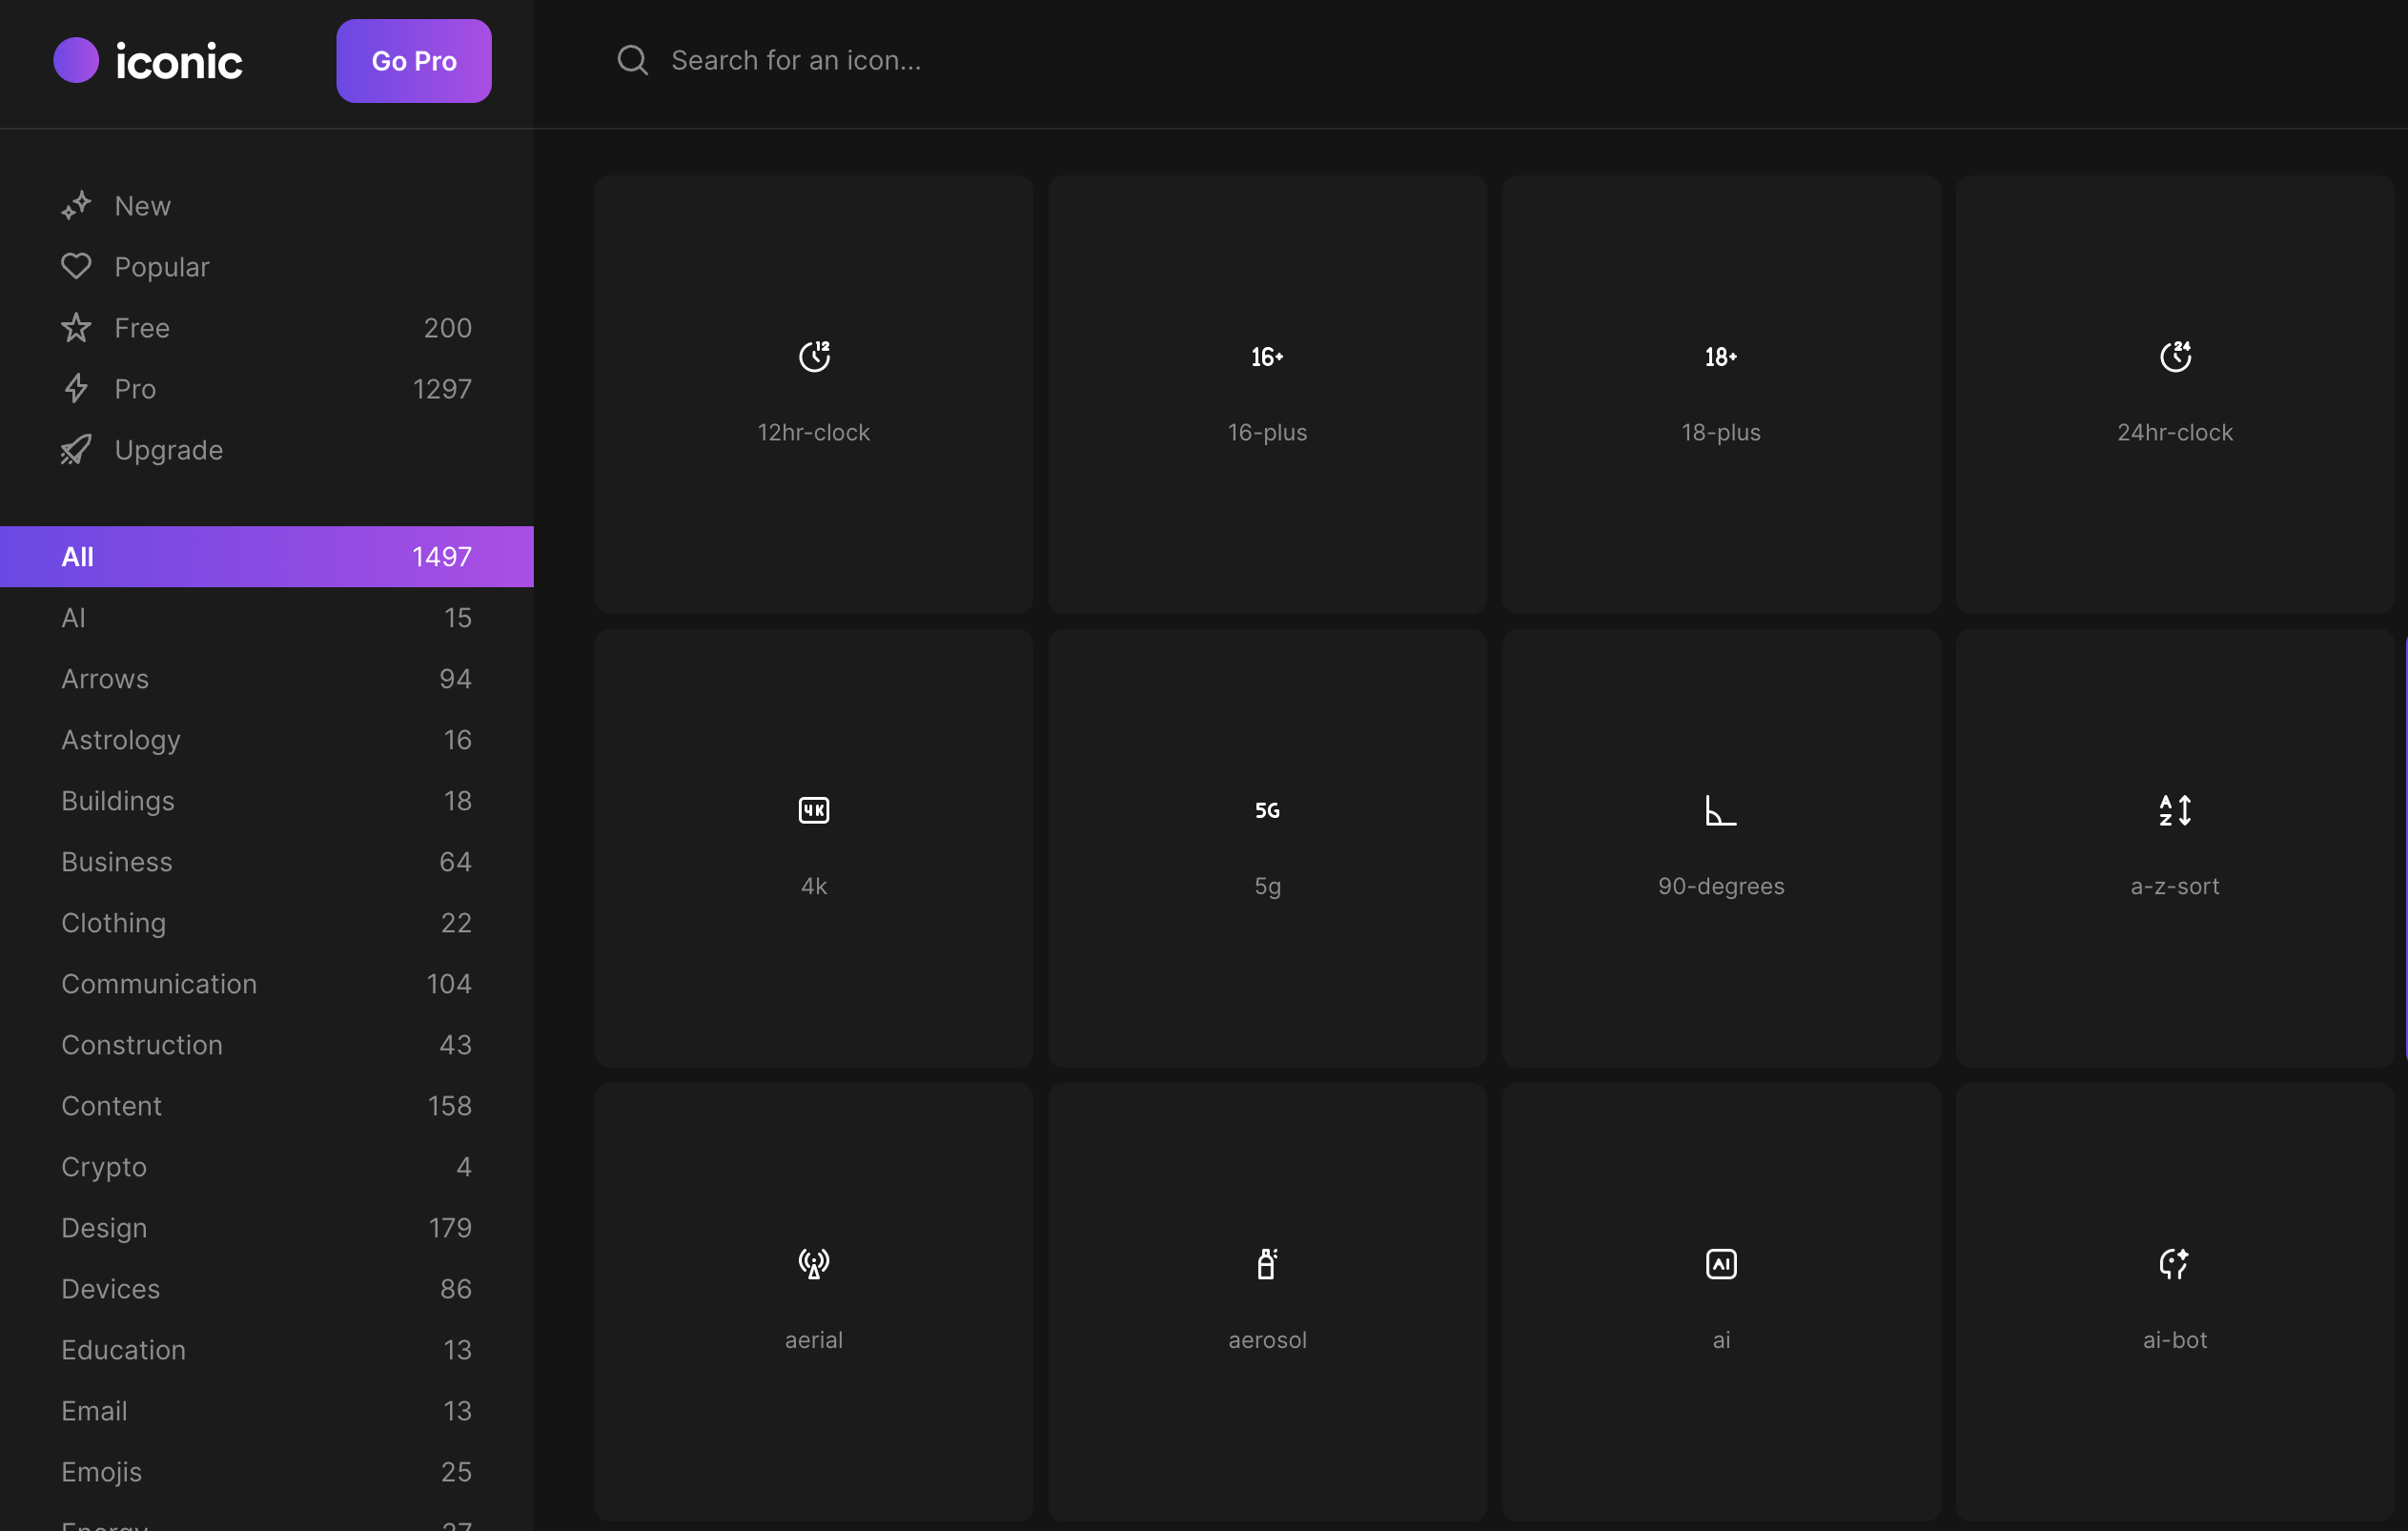
Task: Open the Upgrade page link
Action: pyautogui.click(x=168, y=450)
